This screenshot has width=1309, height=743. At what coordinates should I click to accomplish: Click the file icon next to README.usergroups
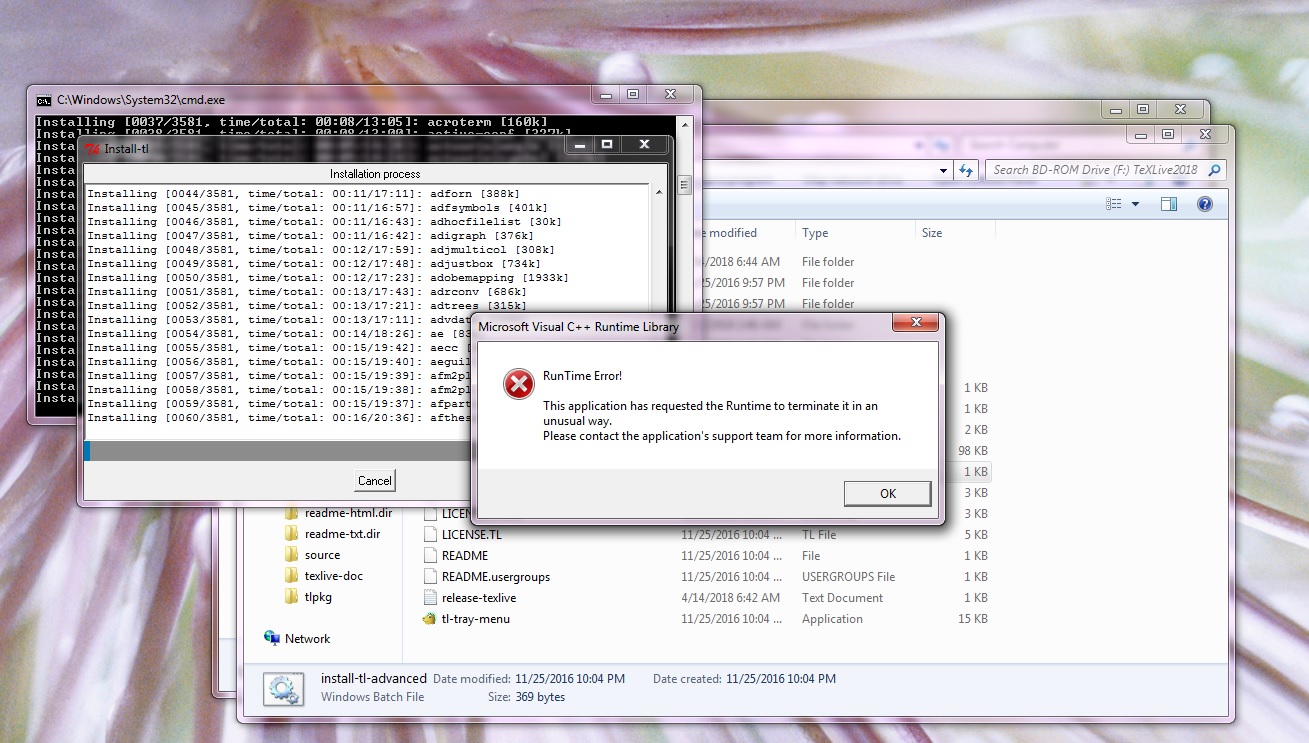pos(430,576)
